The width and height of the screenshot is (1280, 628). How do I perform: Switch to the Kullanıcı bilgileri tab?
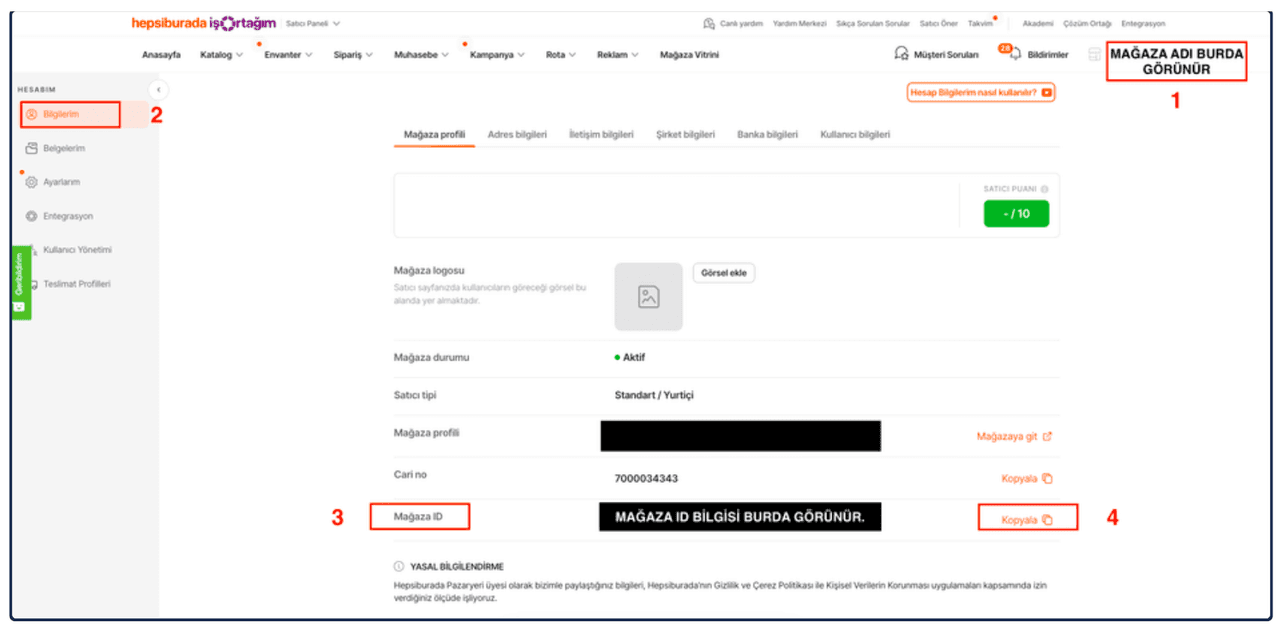click(x=855, y=135)
